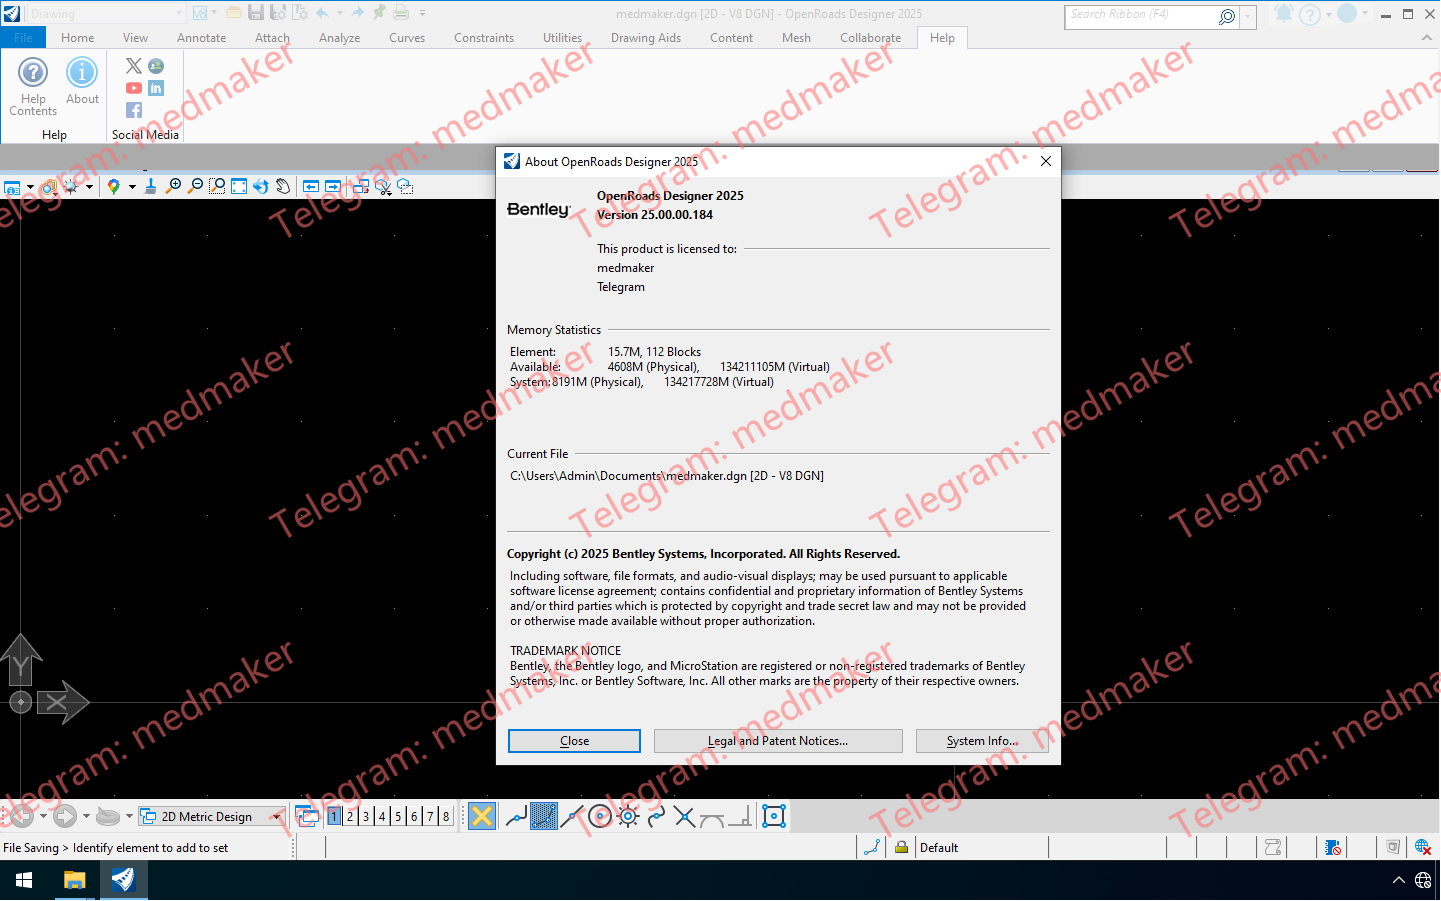
Task: Click the System Info button
Action: point(983,741)
